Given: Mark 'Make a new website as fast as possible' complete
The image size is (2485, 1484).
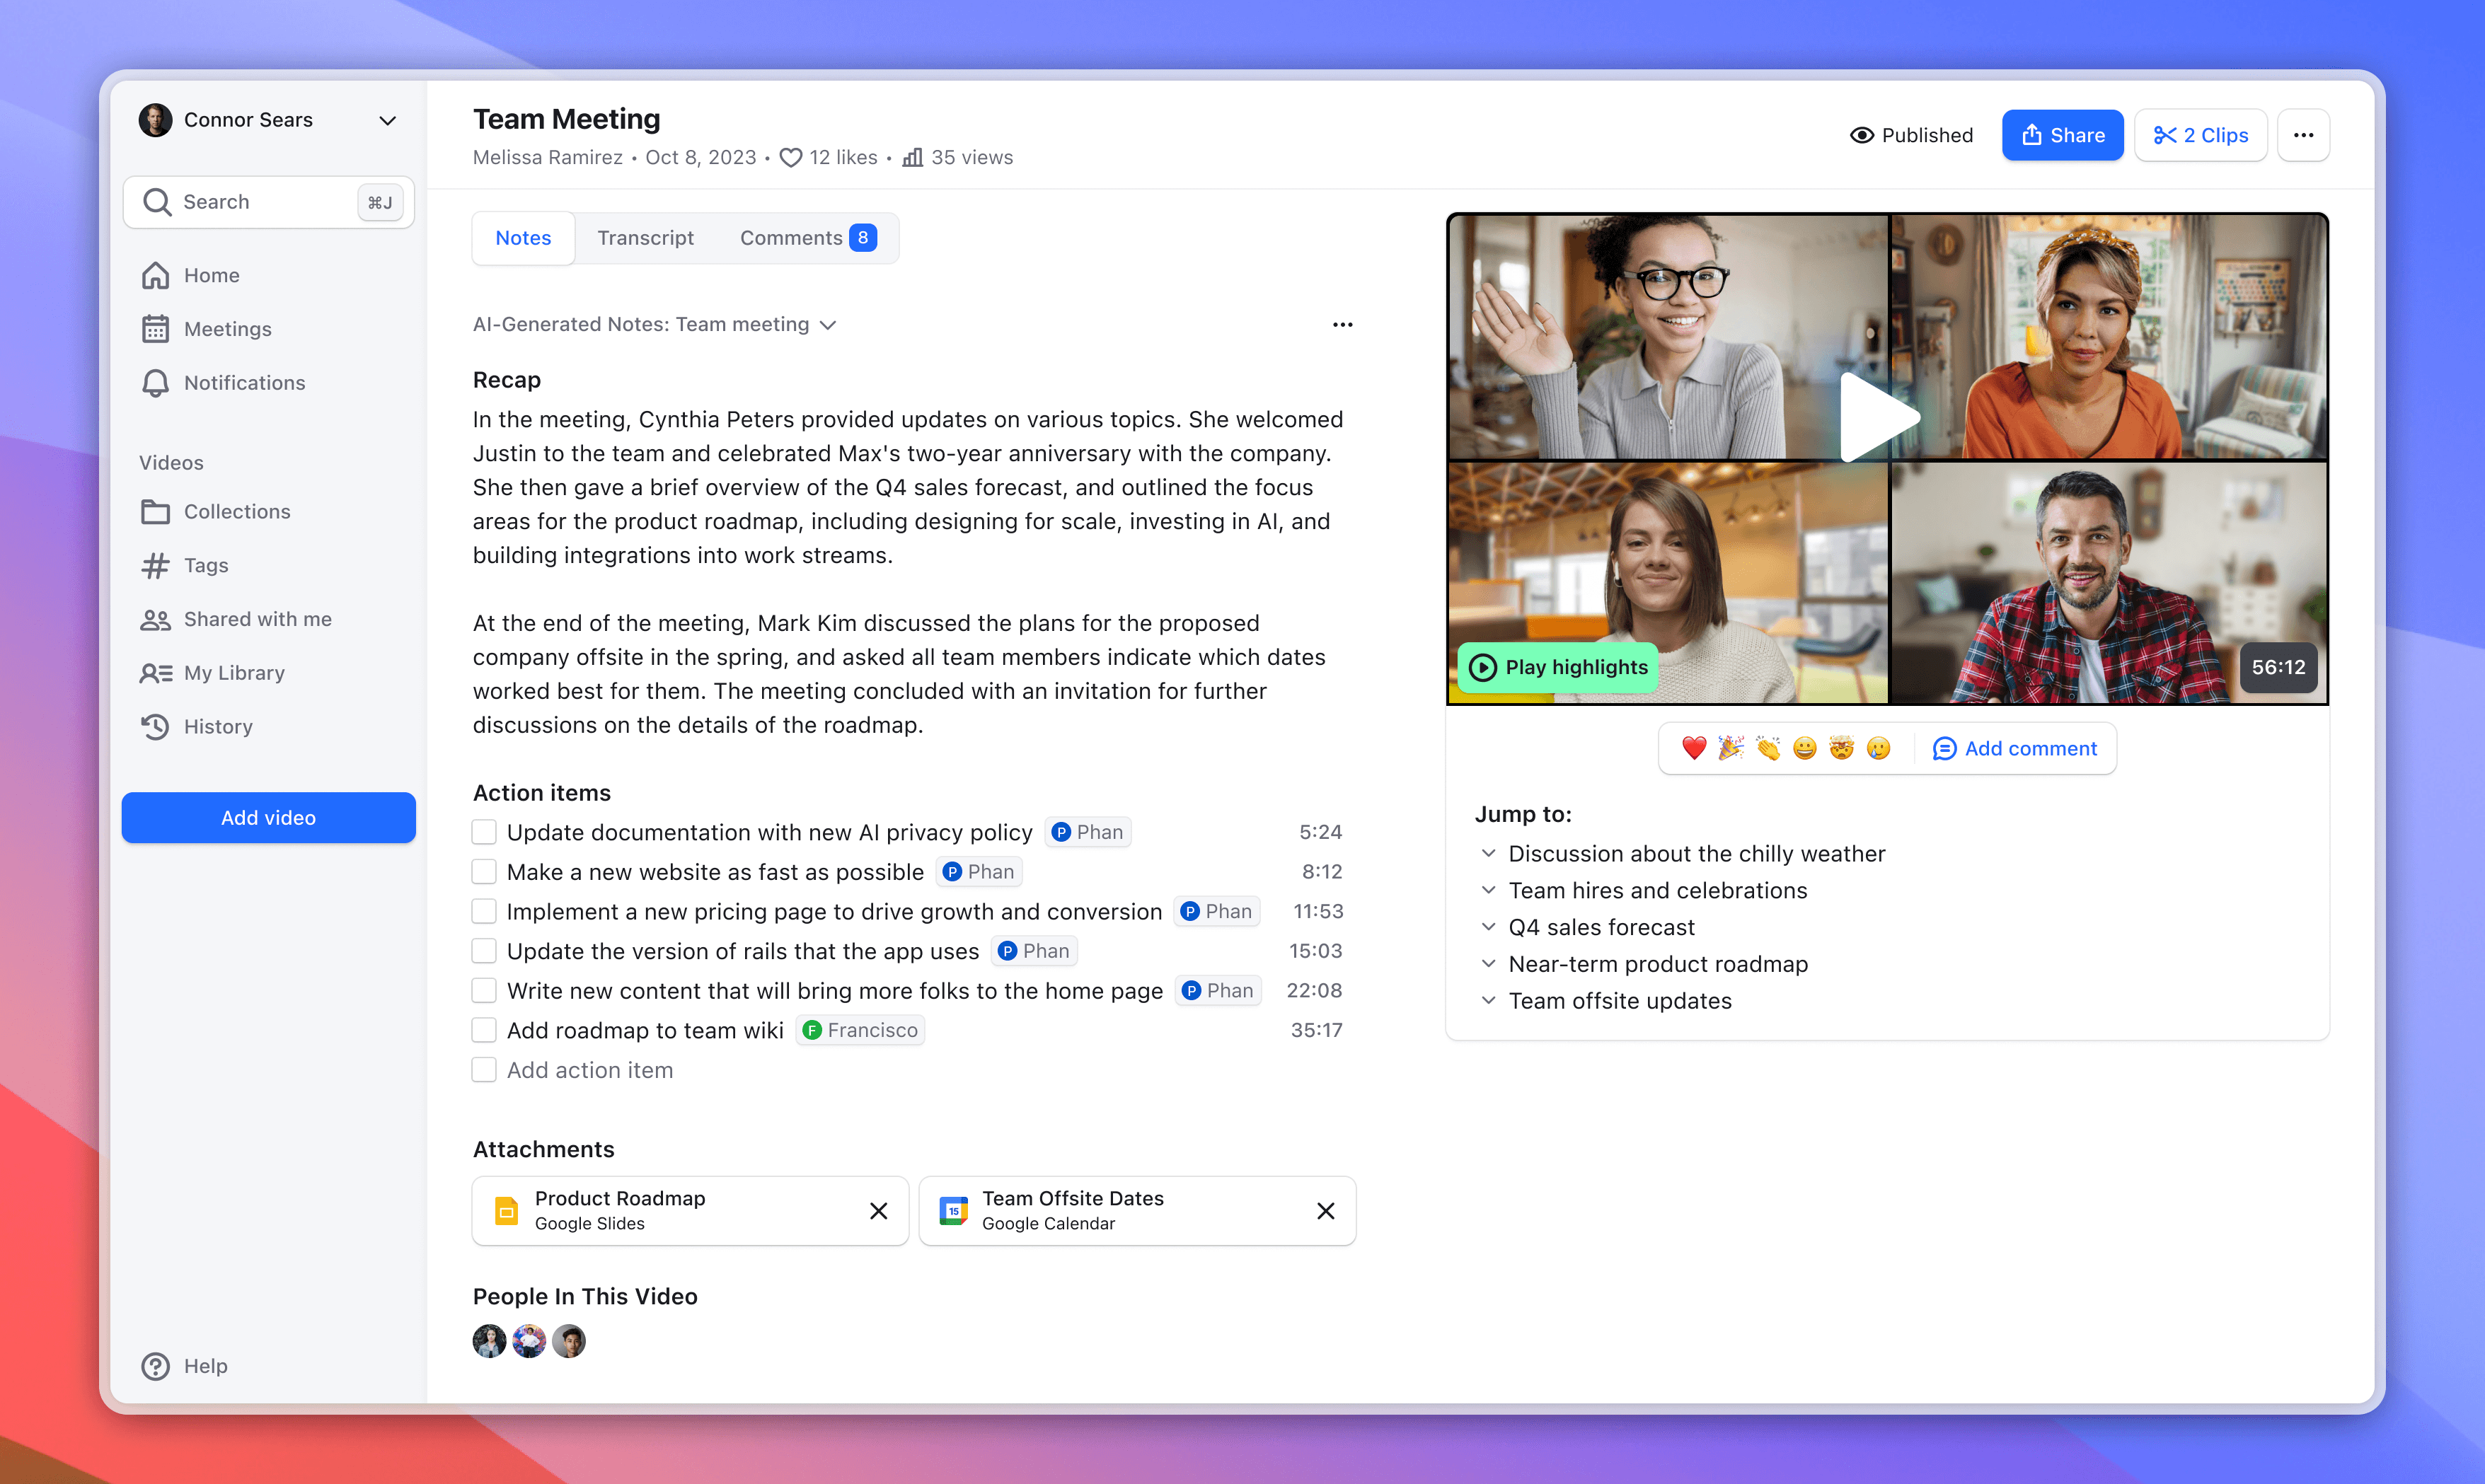Looking at the screenshot, I should pyautogui.click(x=484, y=871).
